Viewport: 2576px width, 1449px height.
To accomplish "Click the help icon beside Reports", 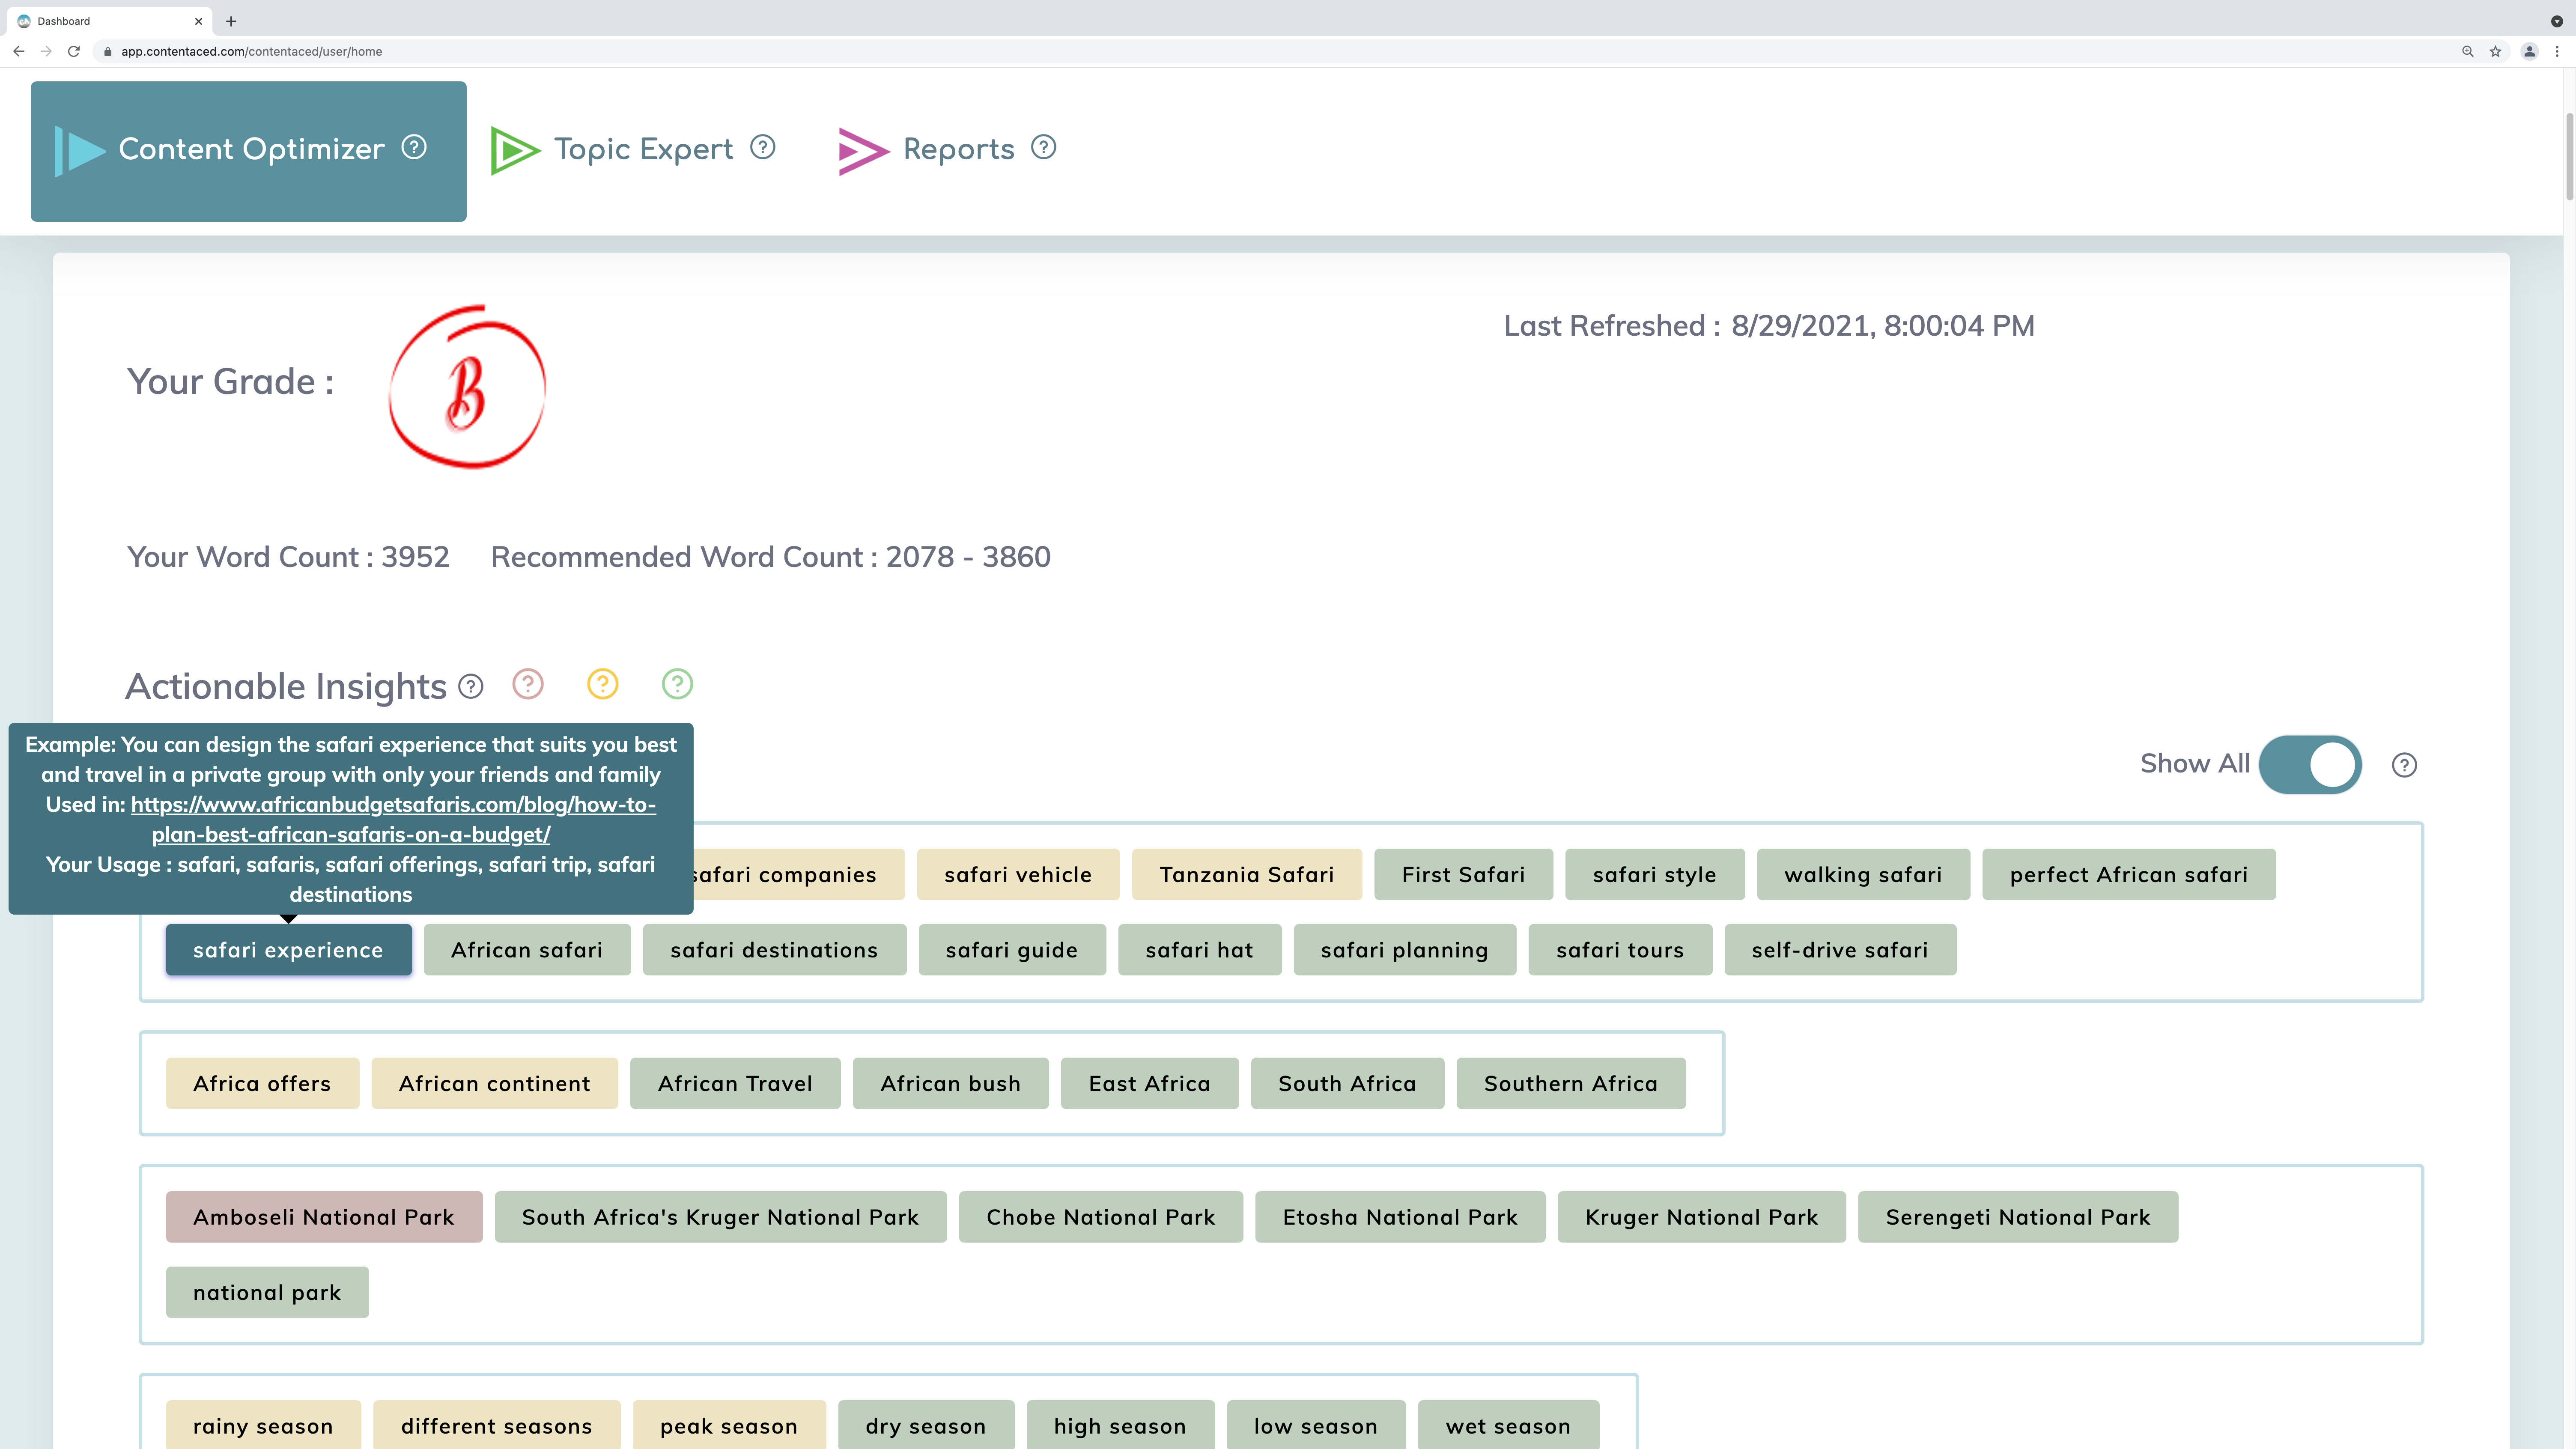I will pos(1043,147).
